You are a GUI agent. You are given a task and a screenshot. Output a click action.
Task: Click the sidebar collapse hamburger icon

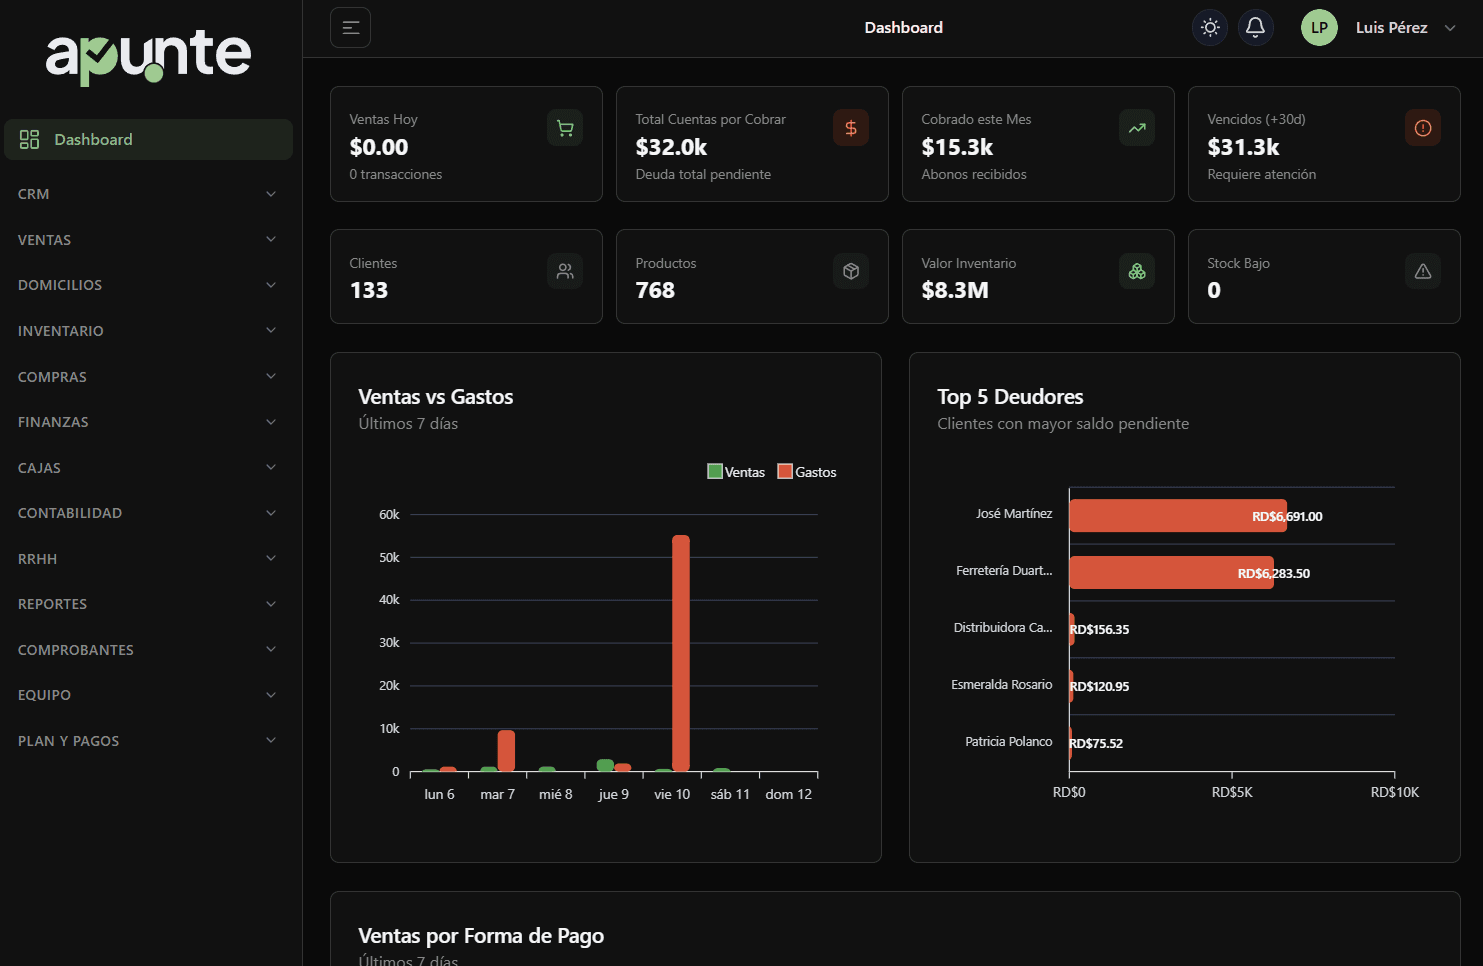350,27
